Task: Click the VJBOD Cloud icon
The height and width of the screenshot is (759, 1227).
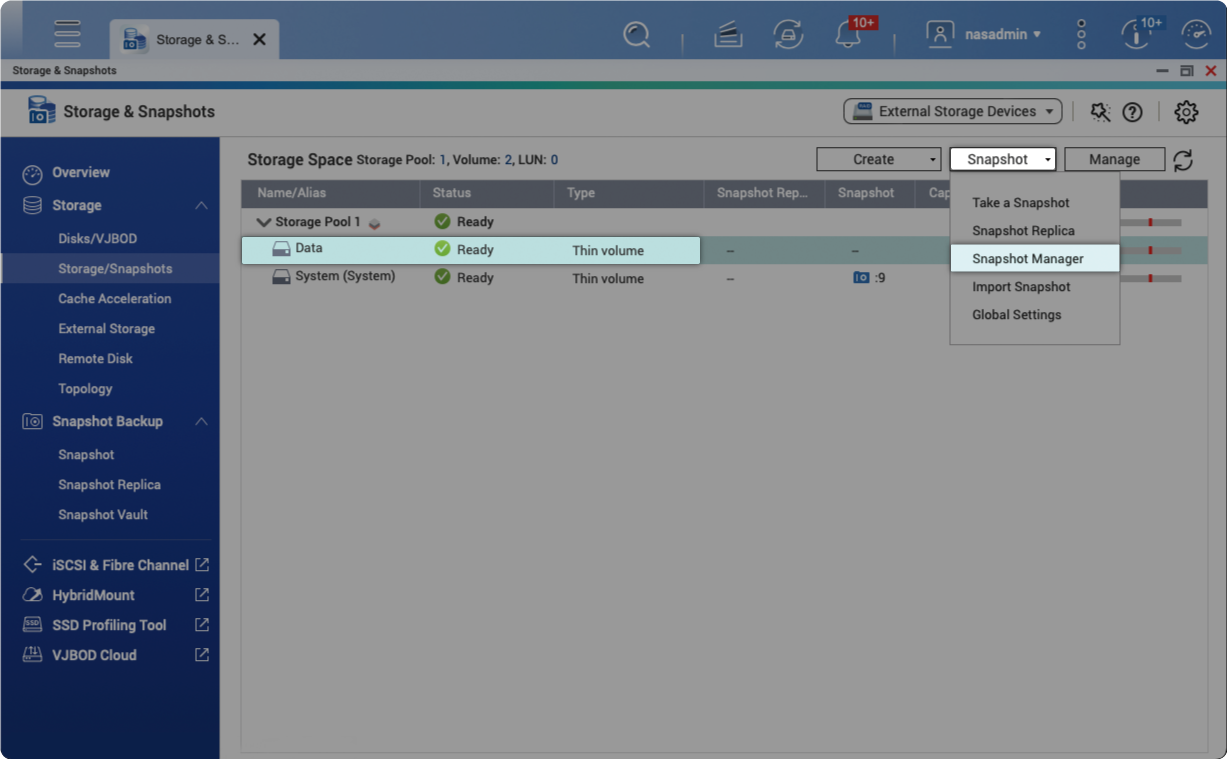Action: click(32, 655)
